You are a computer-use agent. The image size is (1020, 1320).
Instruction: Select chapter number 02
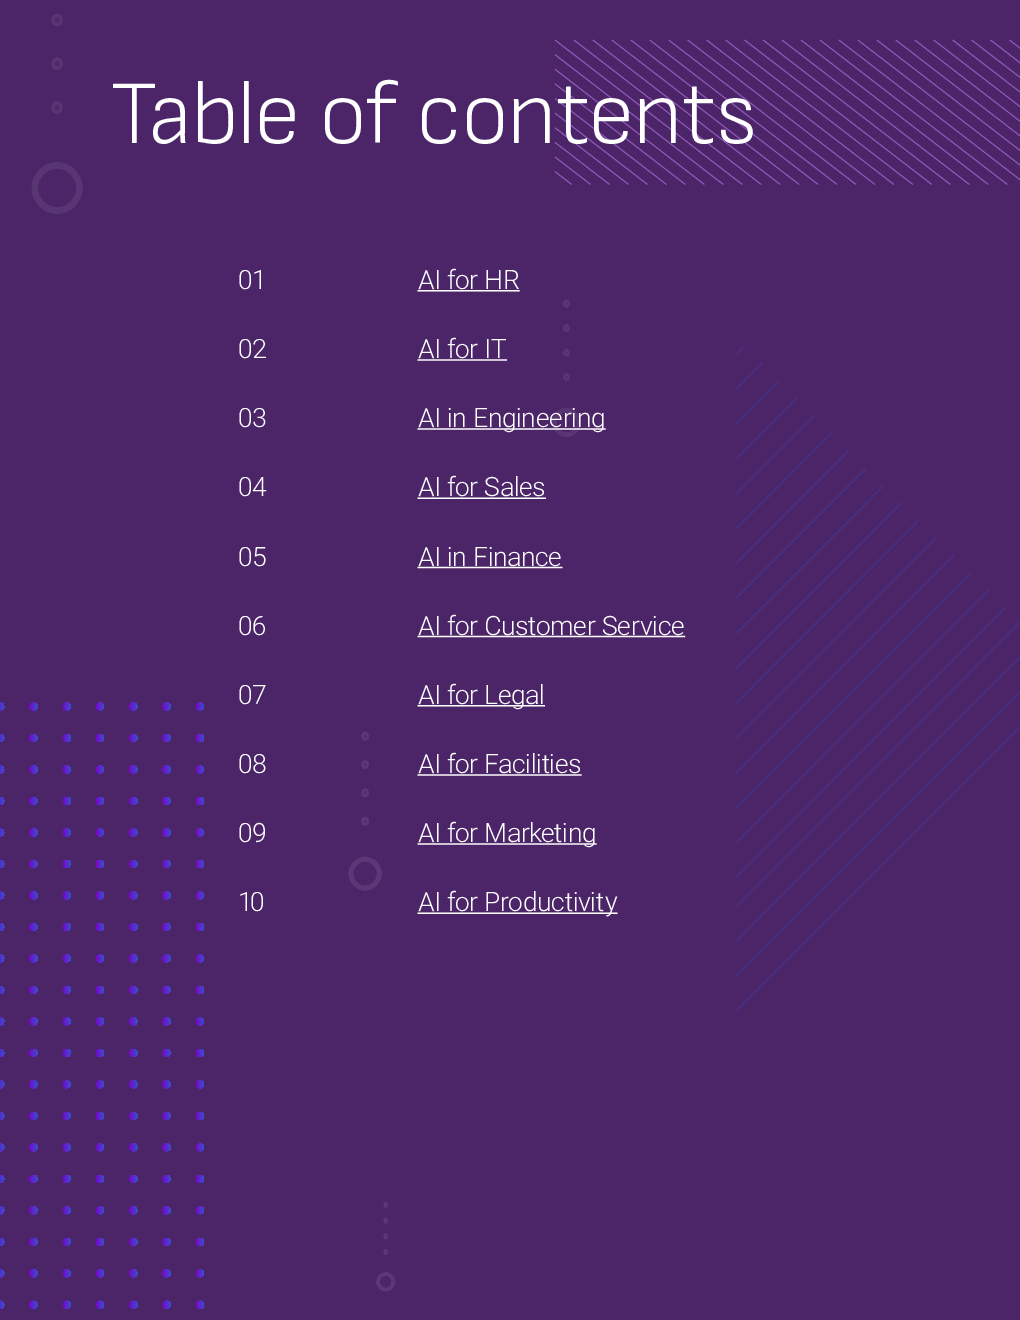click(x=252, y=349)
